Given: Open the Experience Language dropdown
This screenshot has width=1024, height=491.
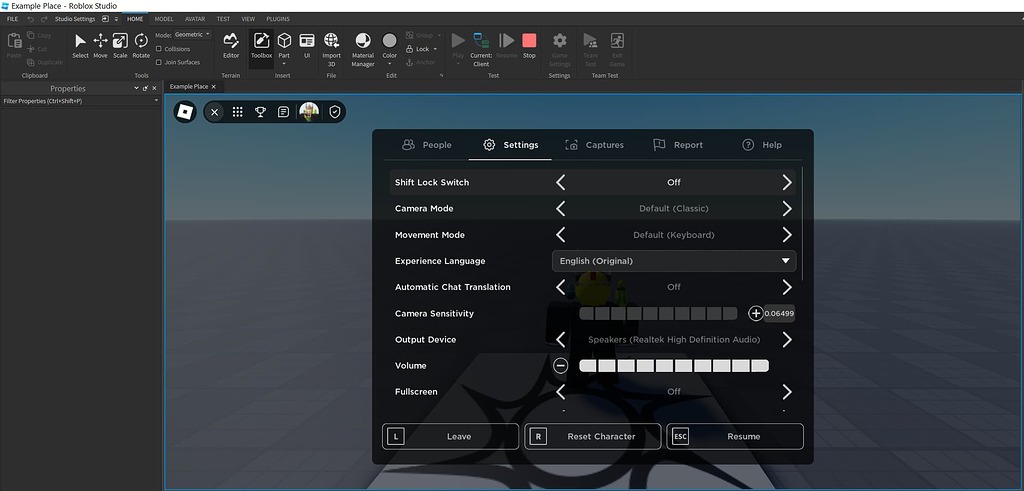Looking at the screenshot, I should [674, 261].
